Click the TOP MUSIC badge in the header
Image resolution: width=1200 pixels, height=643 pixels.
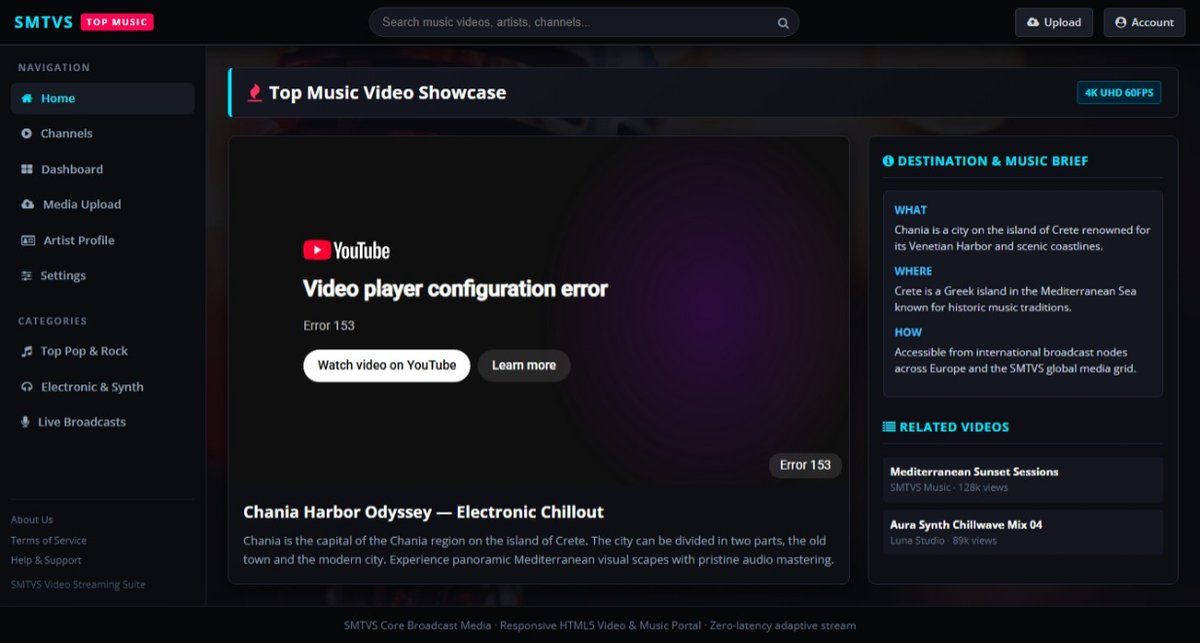point(117,22)
